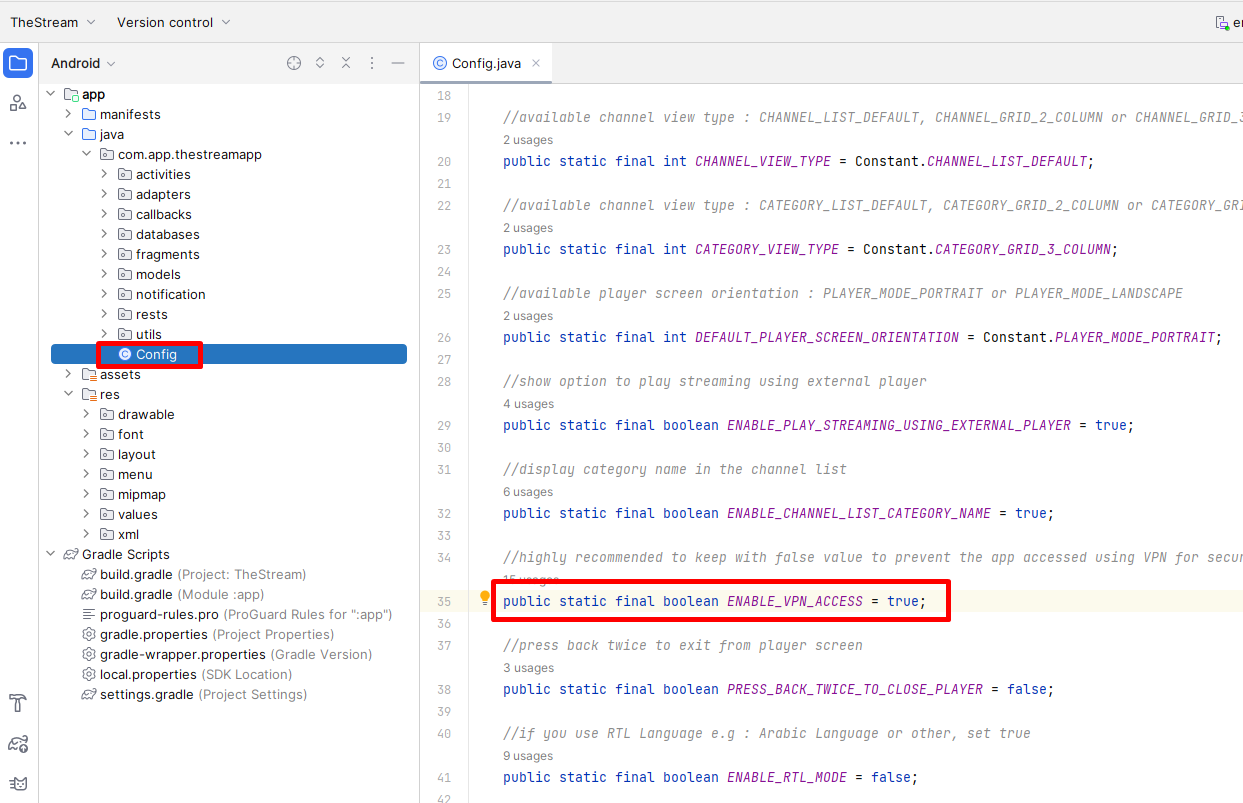Open the Structure tool window icon
1243x803 pixels.
18,103
